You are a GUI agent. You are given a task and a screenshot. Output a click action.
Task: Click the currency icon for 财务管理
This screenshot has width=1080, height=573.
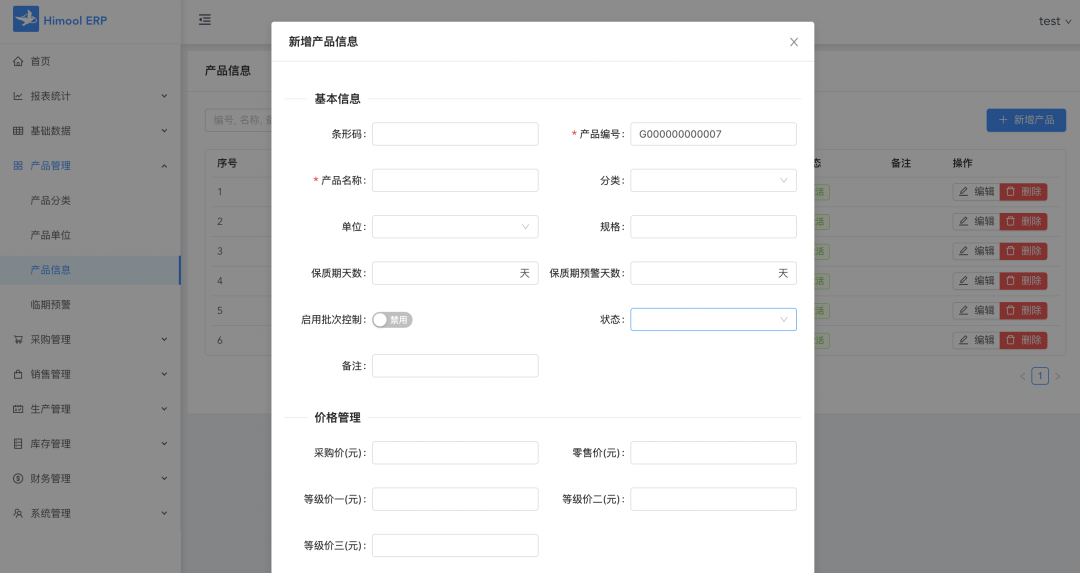(x=18, y=479)
